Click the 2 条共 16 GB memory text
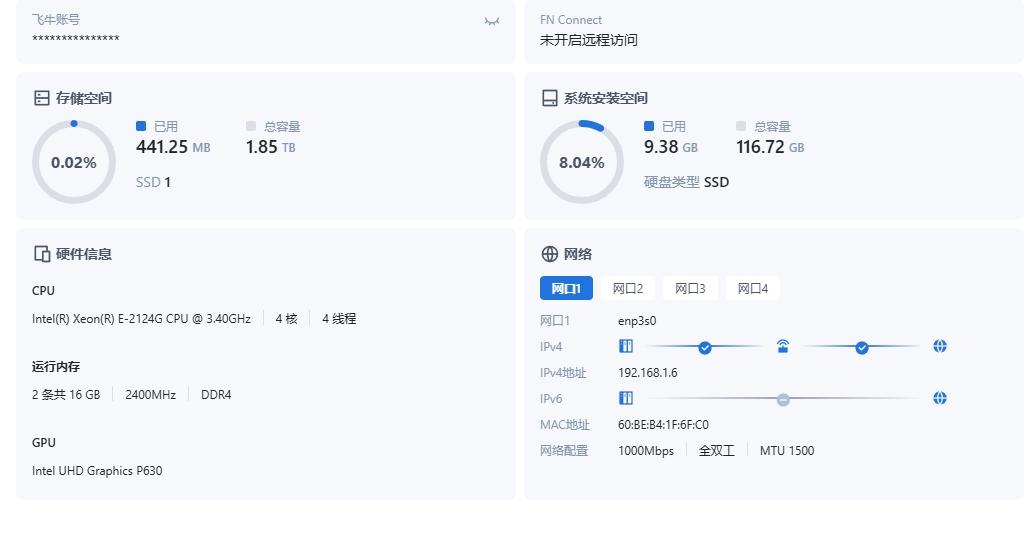The image size is (1026, 539). point(66,394)
